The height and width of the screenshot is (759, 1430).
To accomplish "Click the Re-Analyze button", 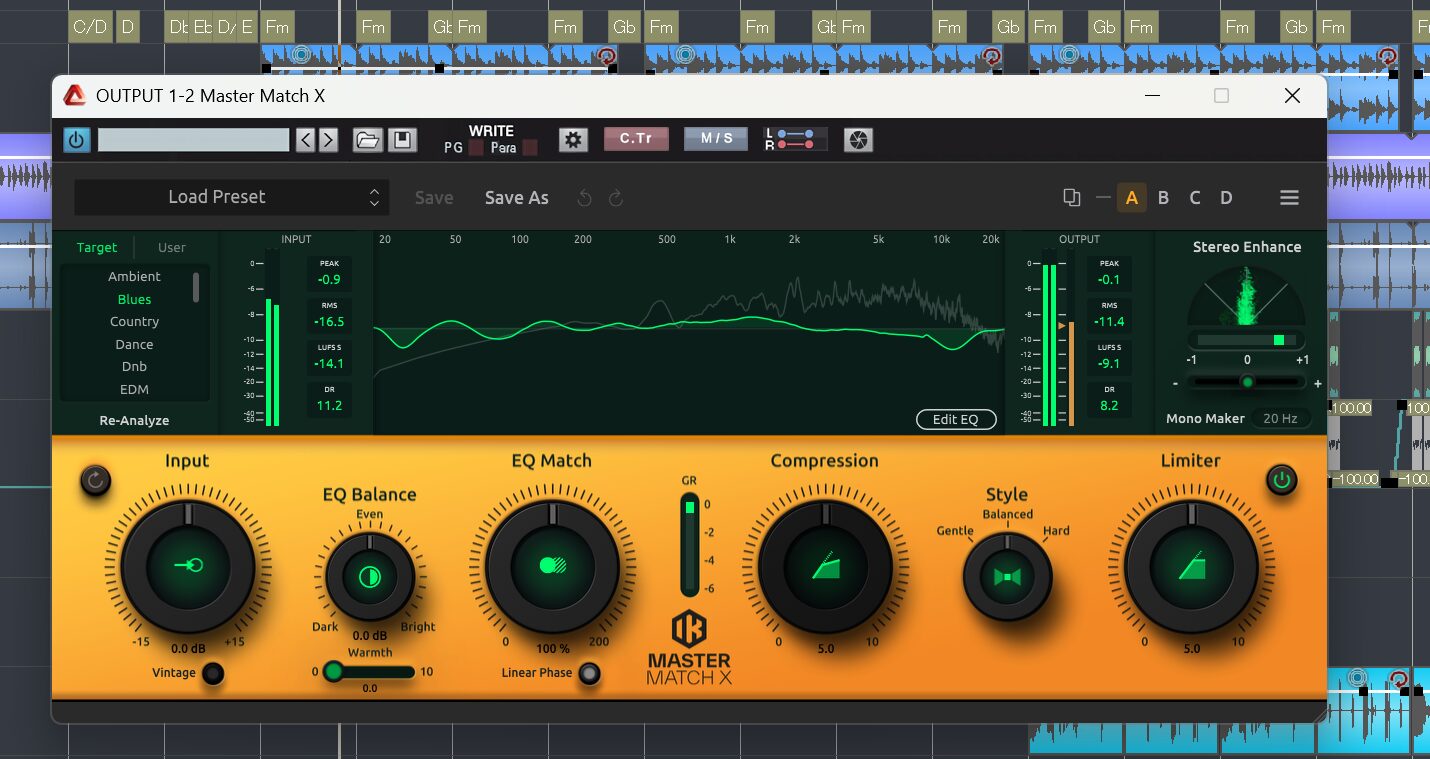I will 134,421.
